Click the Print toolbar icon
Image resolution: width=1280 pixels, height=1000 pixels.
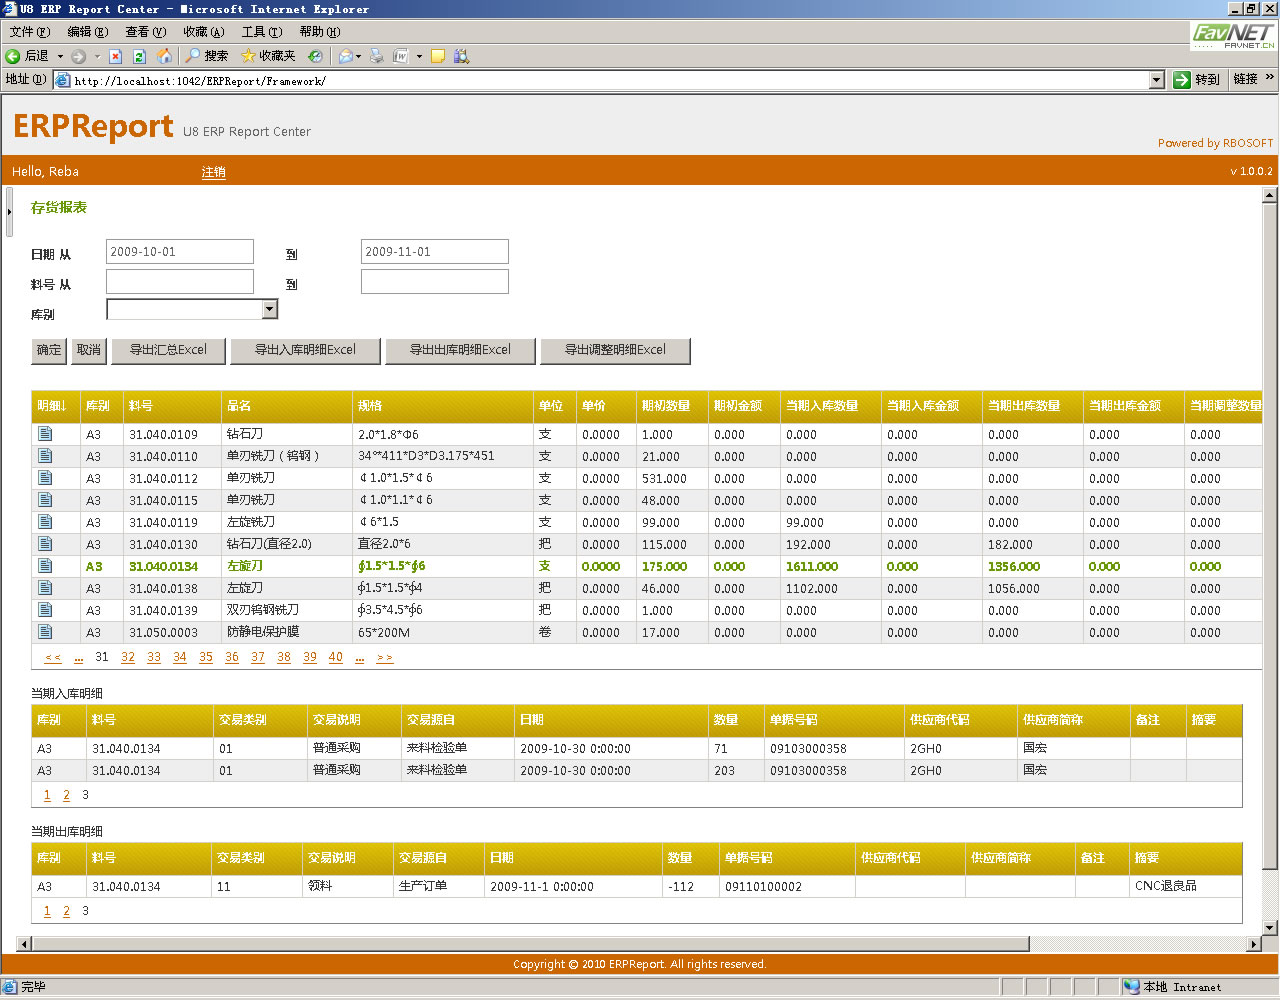pyautogui.click(x=377, y=56)
